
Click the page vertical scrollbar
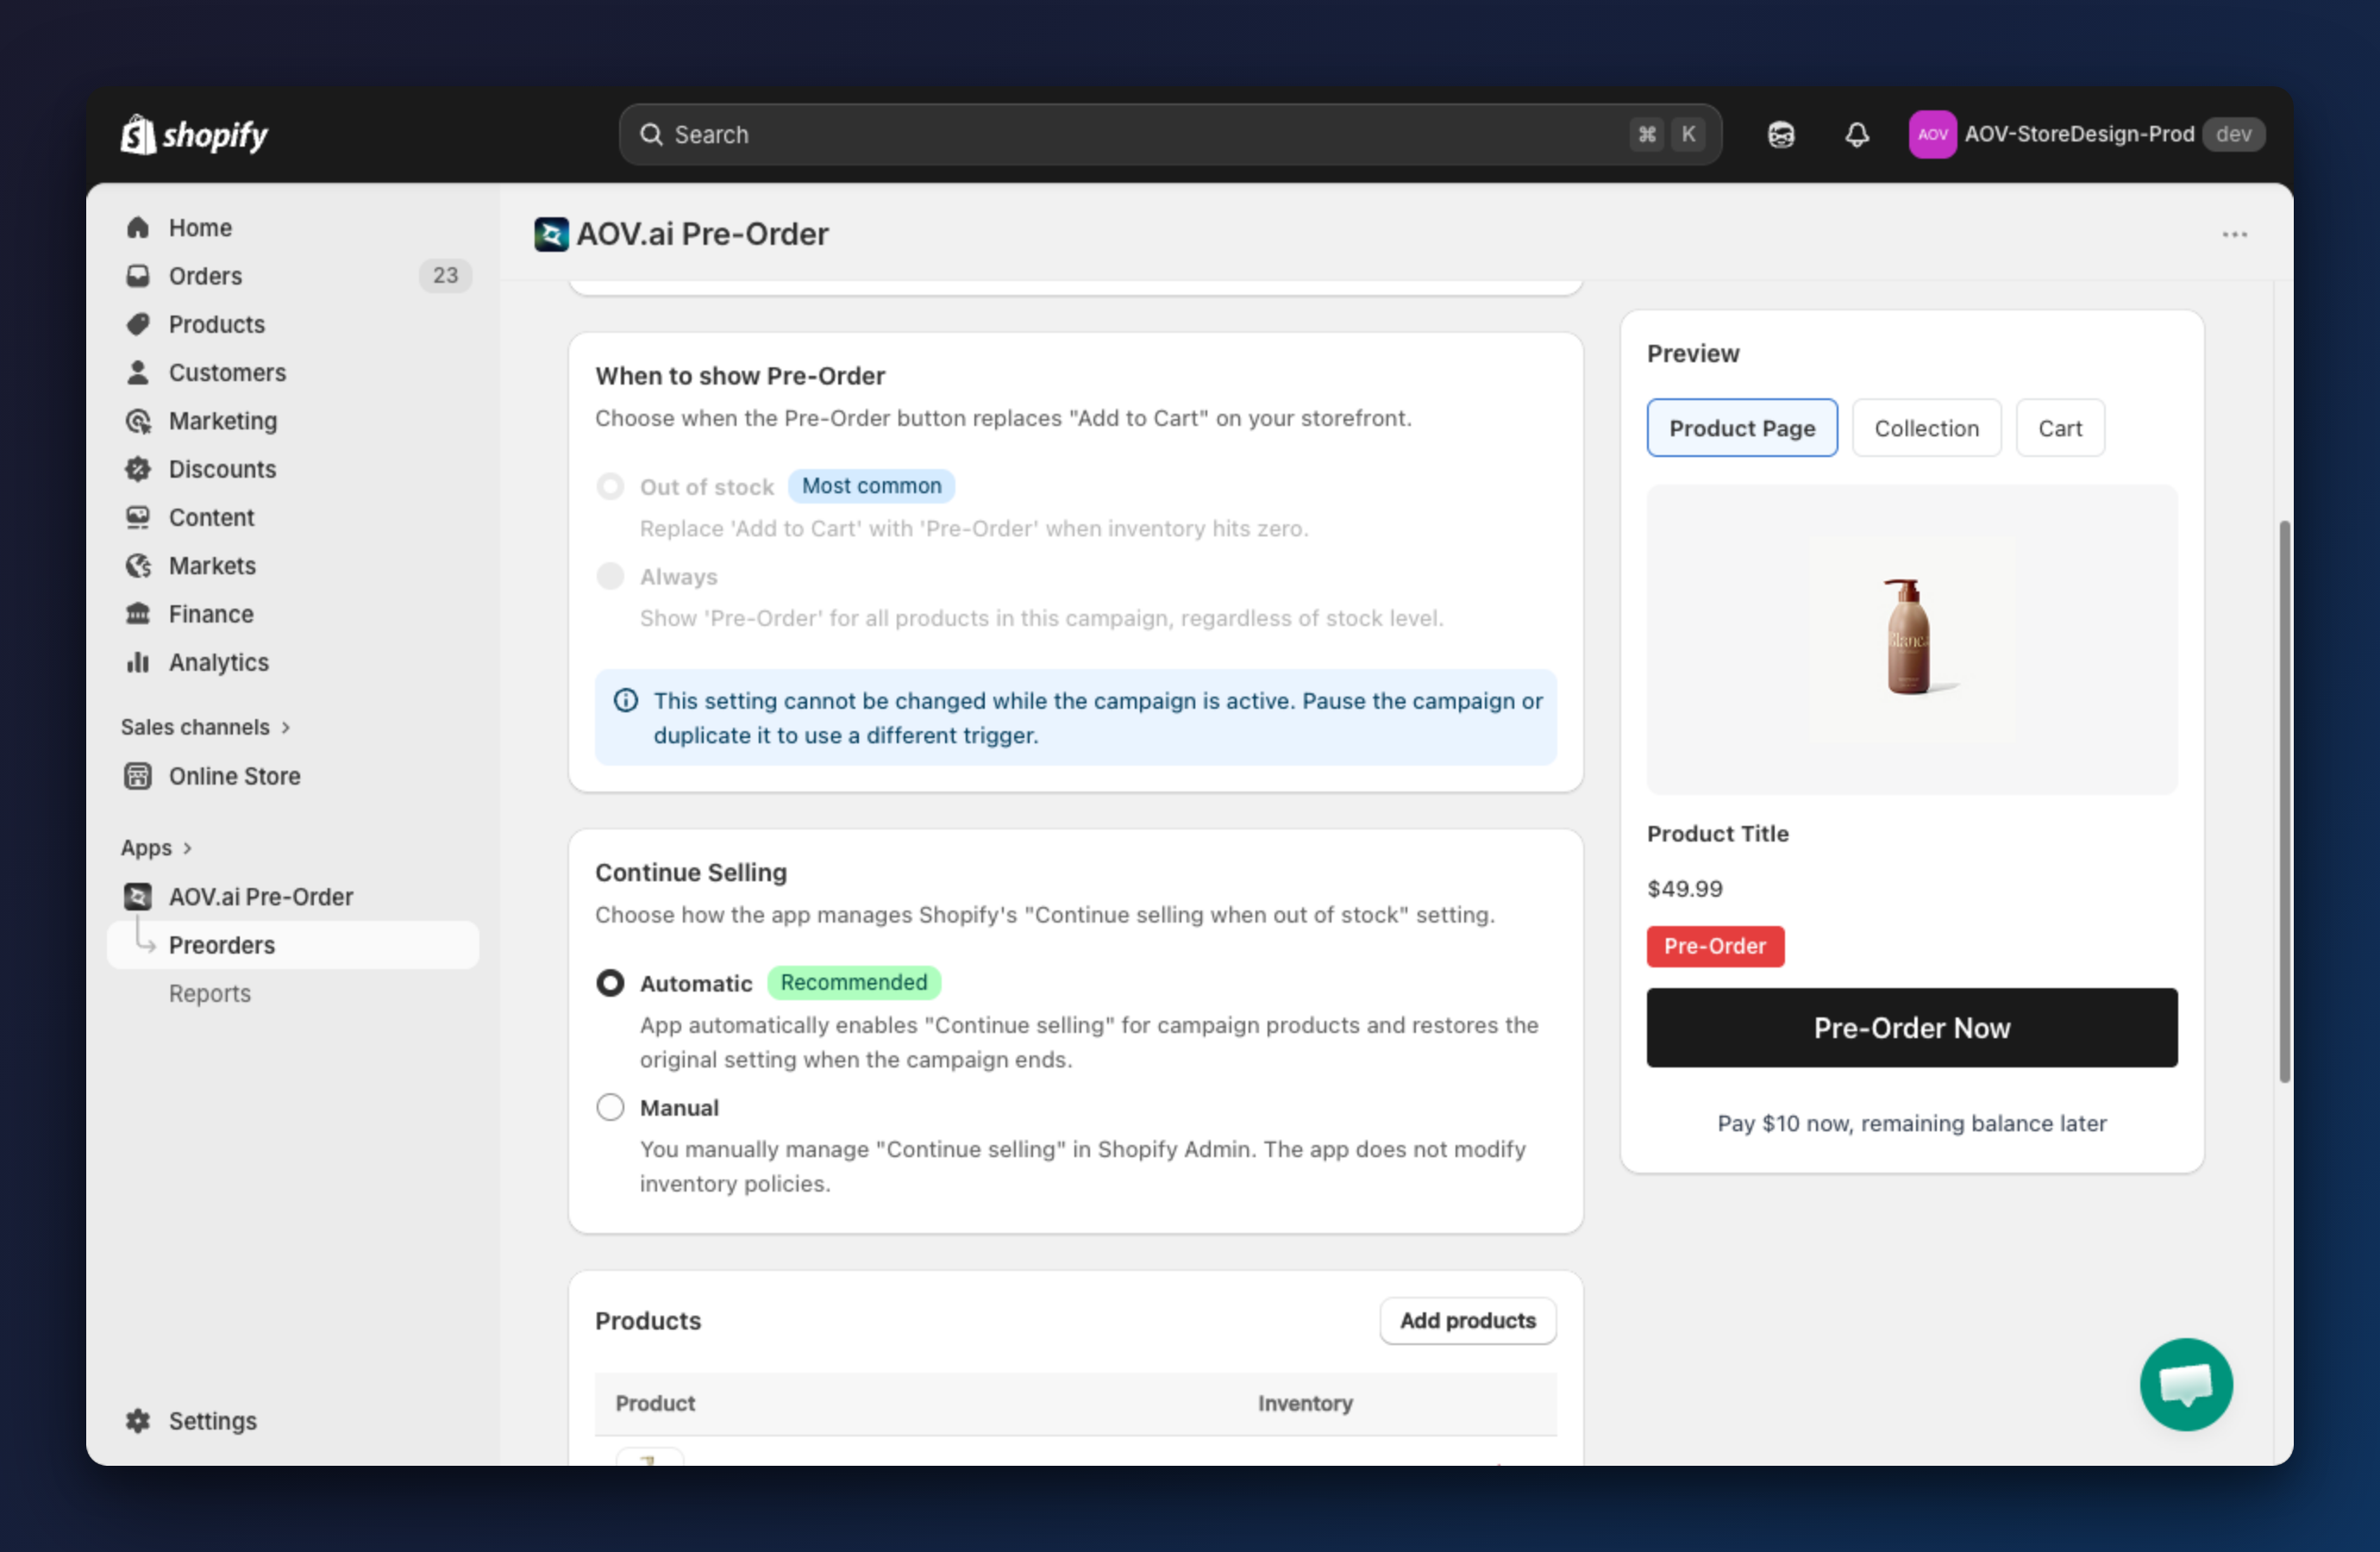[x=2283, y=800]
